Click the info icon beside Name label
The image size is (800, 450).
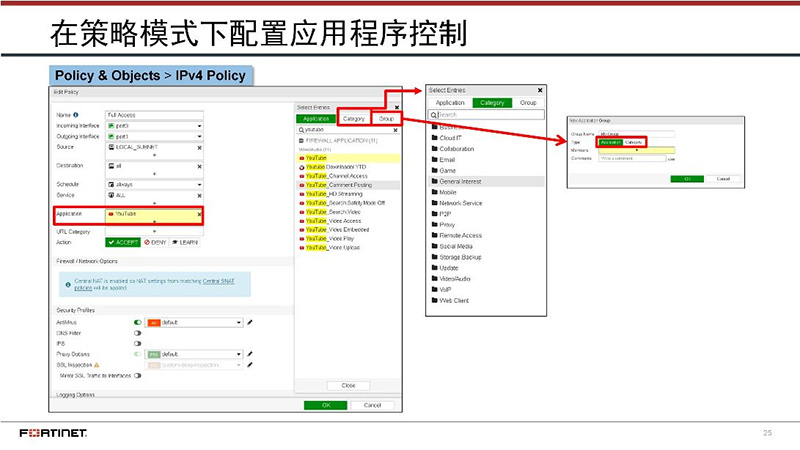click(76, 115)
